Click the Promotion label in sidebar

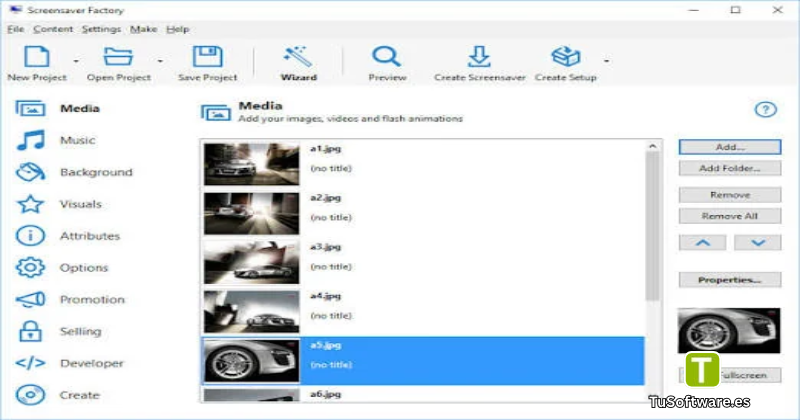tap(92, 300)
